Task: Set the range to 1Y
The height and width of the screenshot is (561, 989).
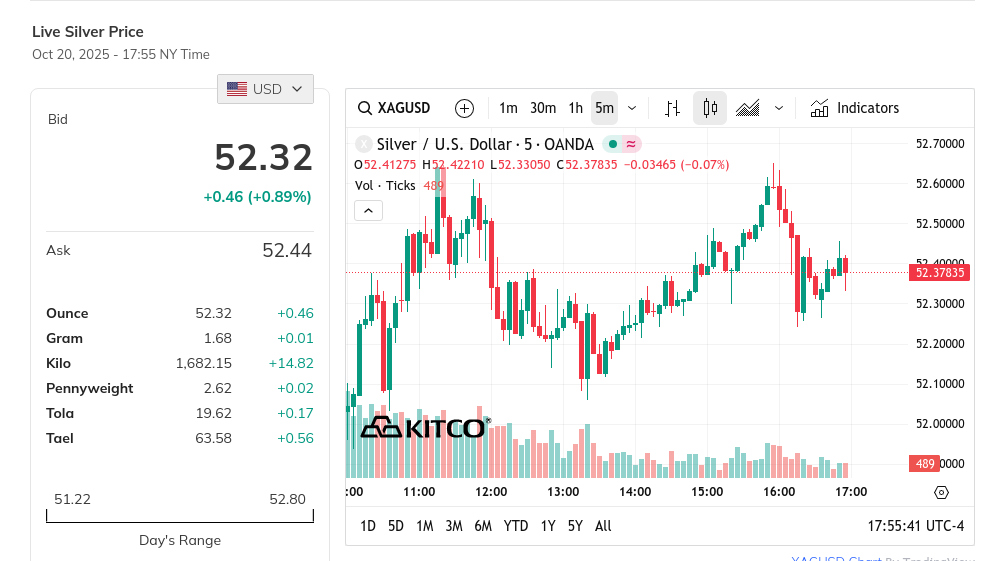Action: point(548,526)
